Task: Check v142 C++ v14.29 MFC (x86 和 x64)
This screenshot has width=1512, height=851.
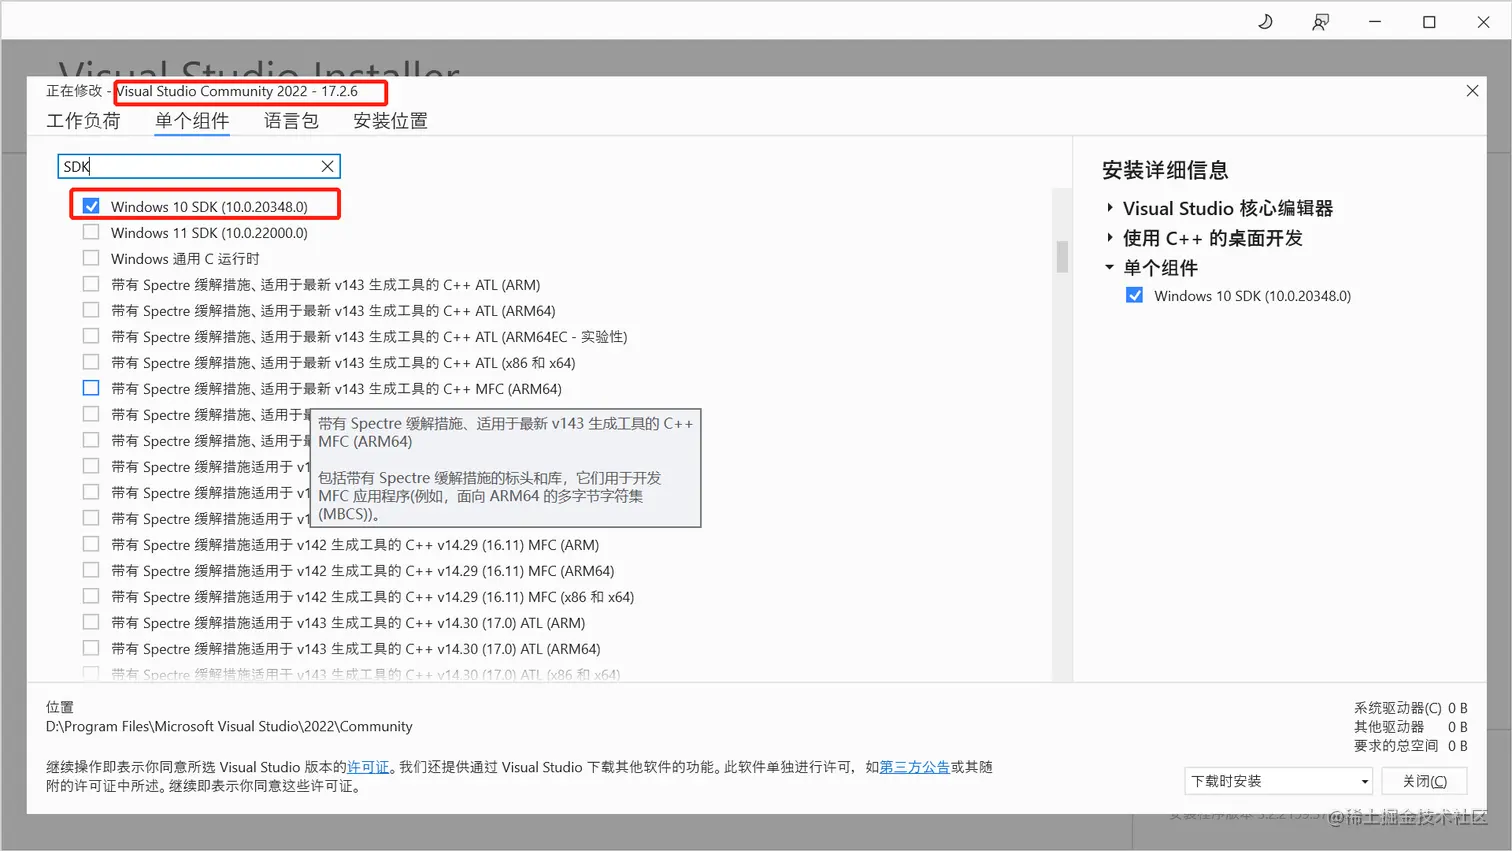Action: (91, 596)
